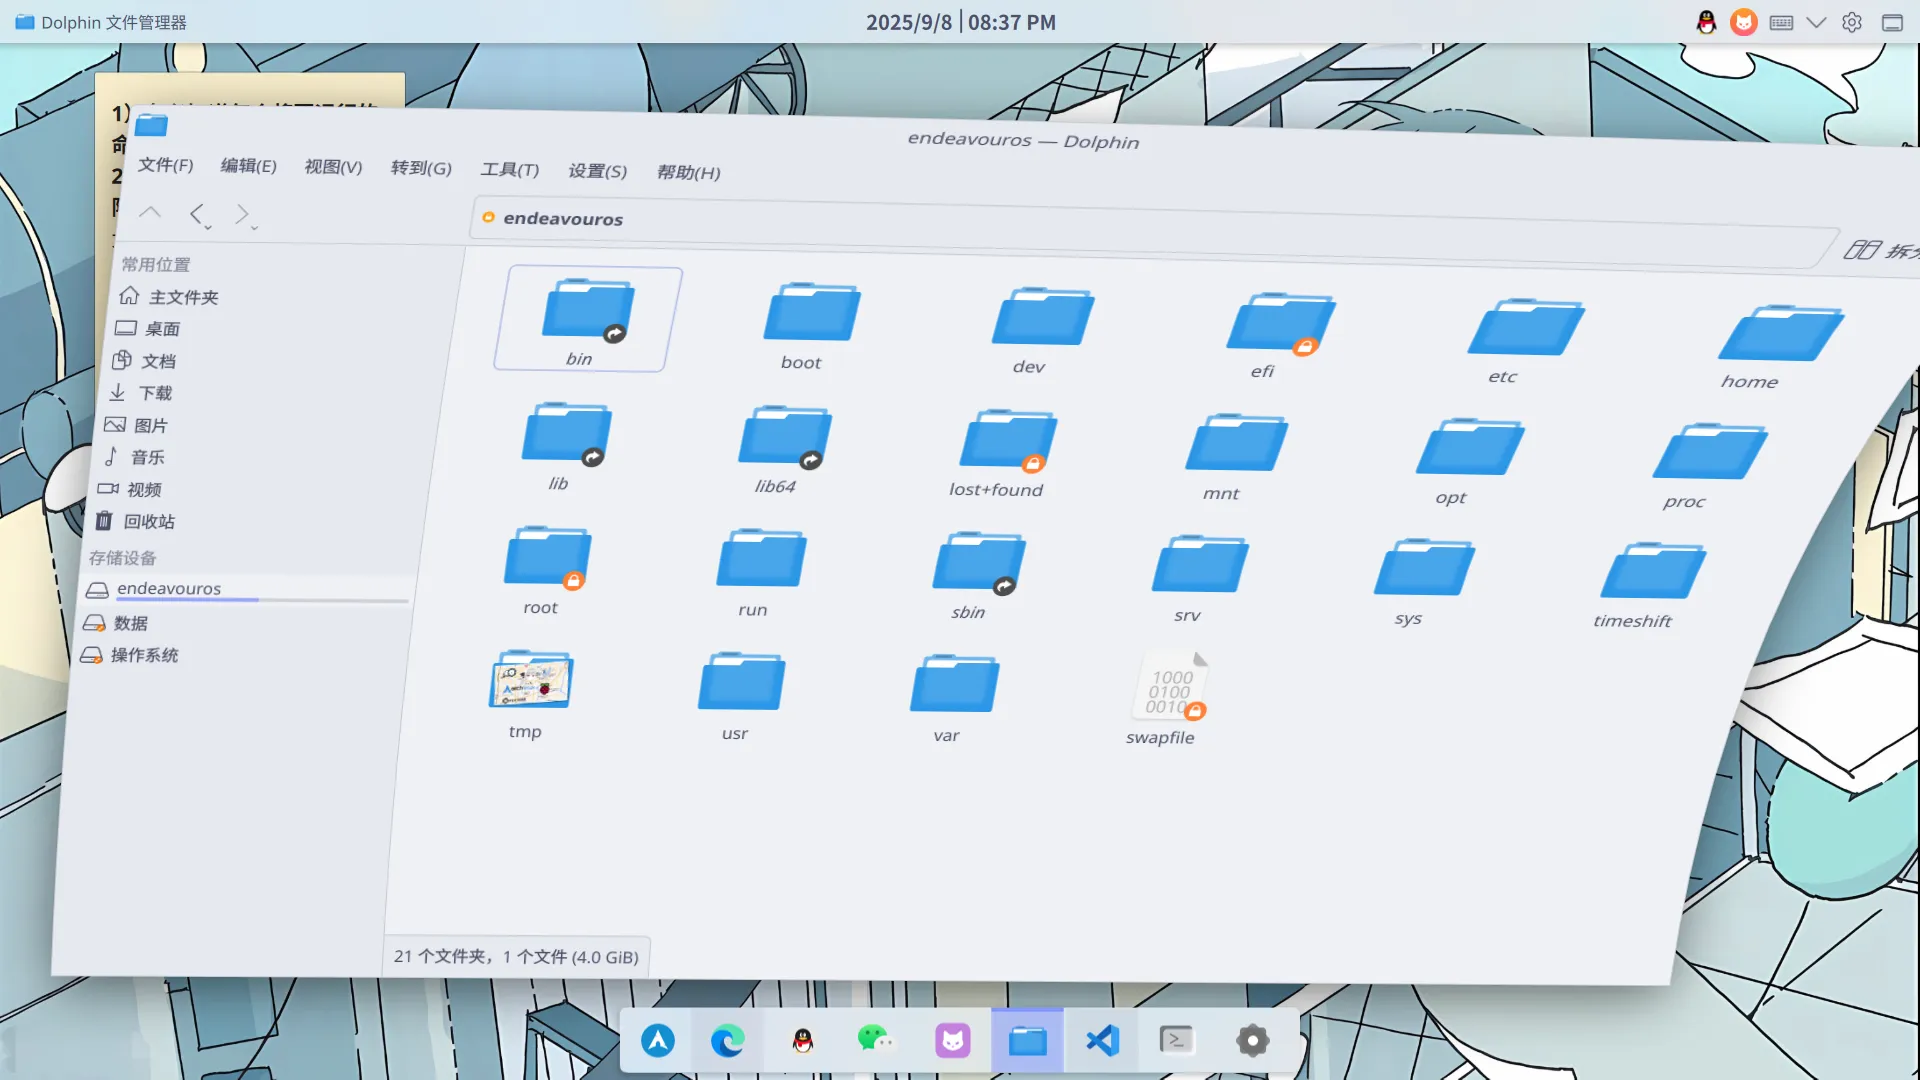Screen dimensions: 1920x1080
Task: Click the endeavouros breadcrumb in location bar
Action: click(x=562, y=219)
